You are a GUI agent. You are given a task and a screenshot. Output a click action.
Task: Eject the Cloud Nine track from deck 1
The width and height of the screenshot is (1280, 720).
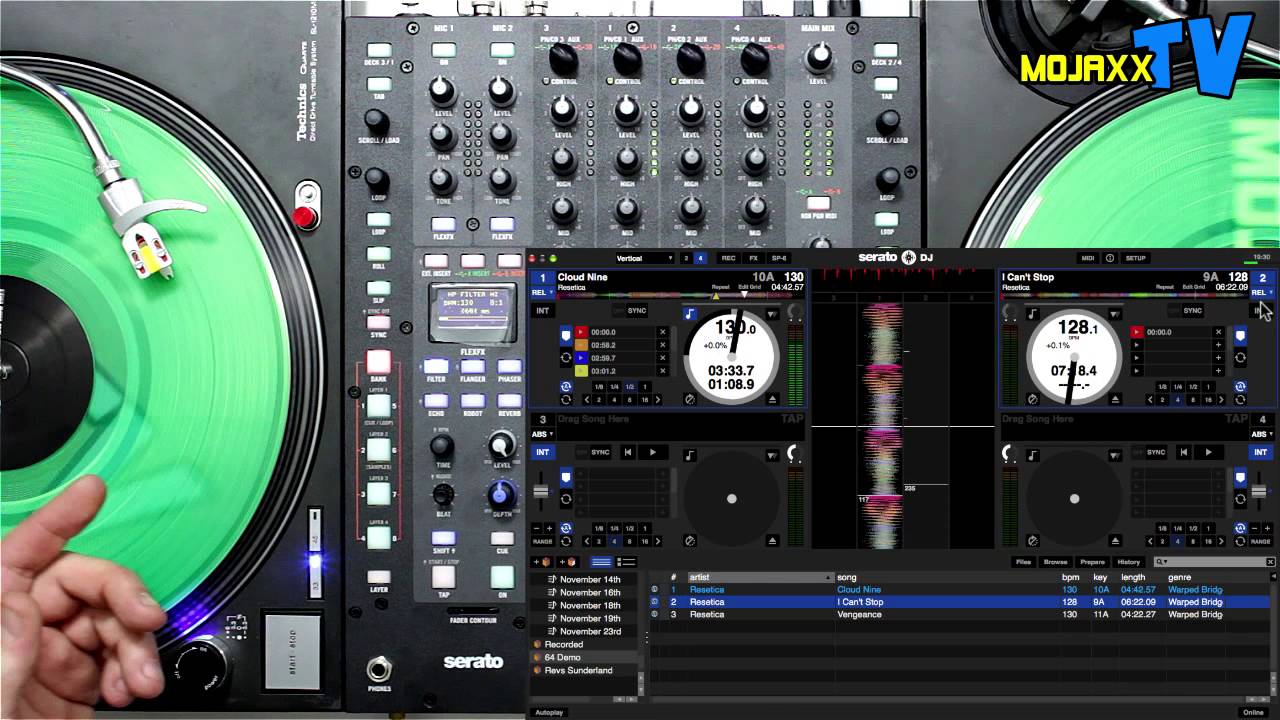click(x=772, y=400)
